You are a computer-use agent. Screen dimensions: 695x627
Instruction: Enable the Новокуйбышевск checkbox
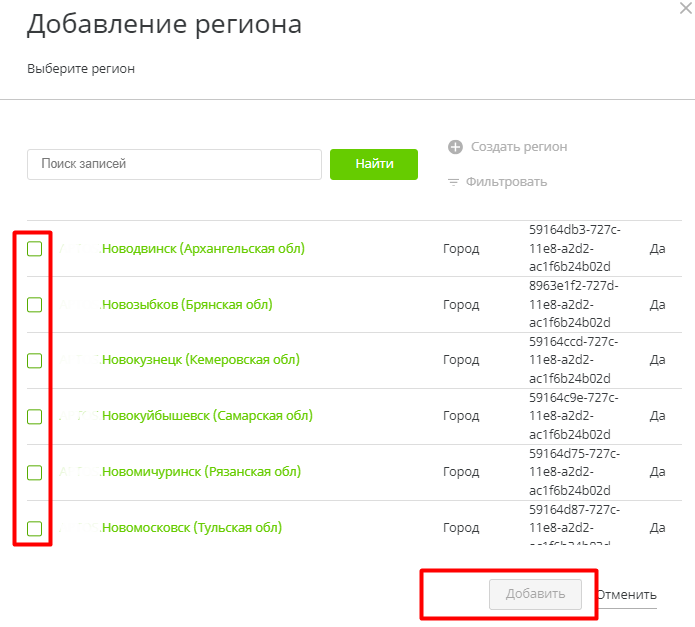pyautogui.click(x=35, y=417)
